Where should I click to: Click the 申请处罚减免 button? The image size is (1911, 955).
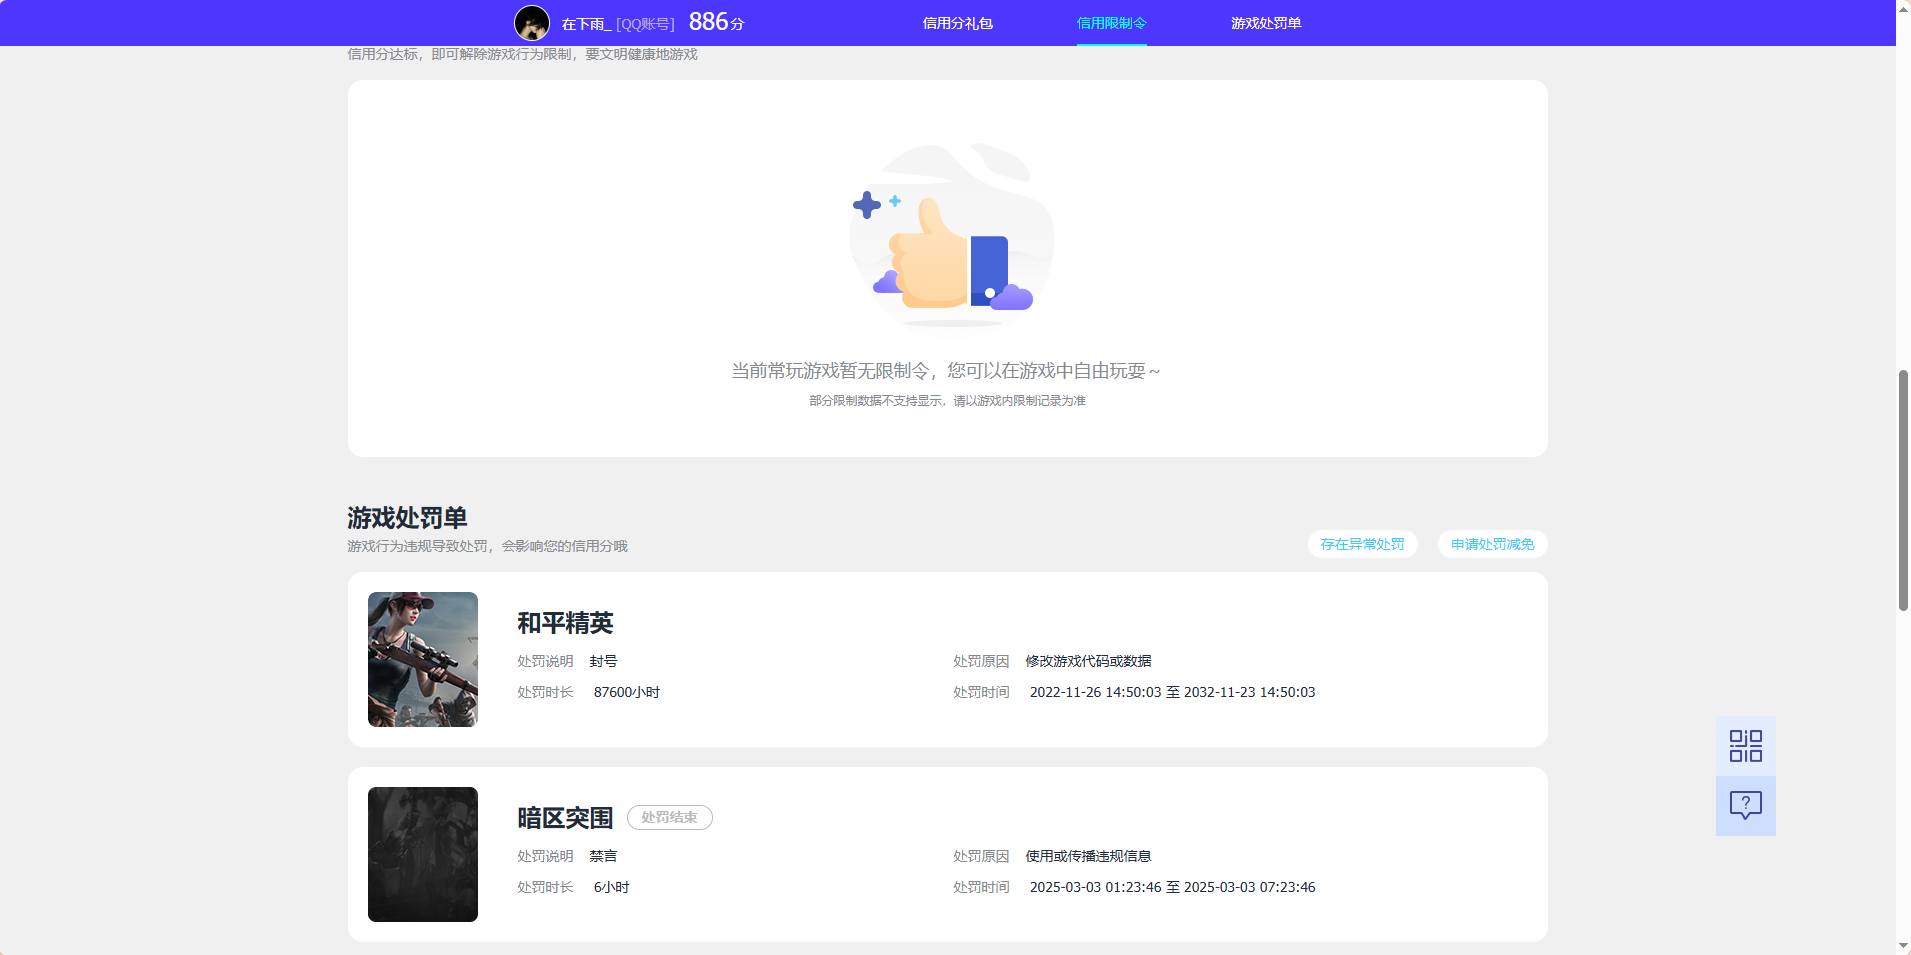pos(1492,544)
